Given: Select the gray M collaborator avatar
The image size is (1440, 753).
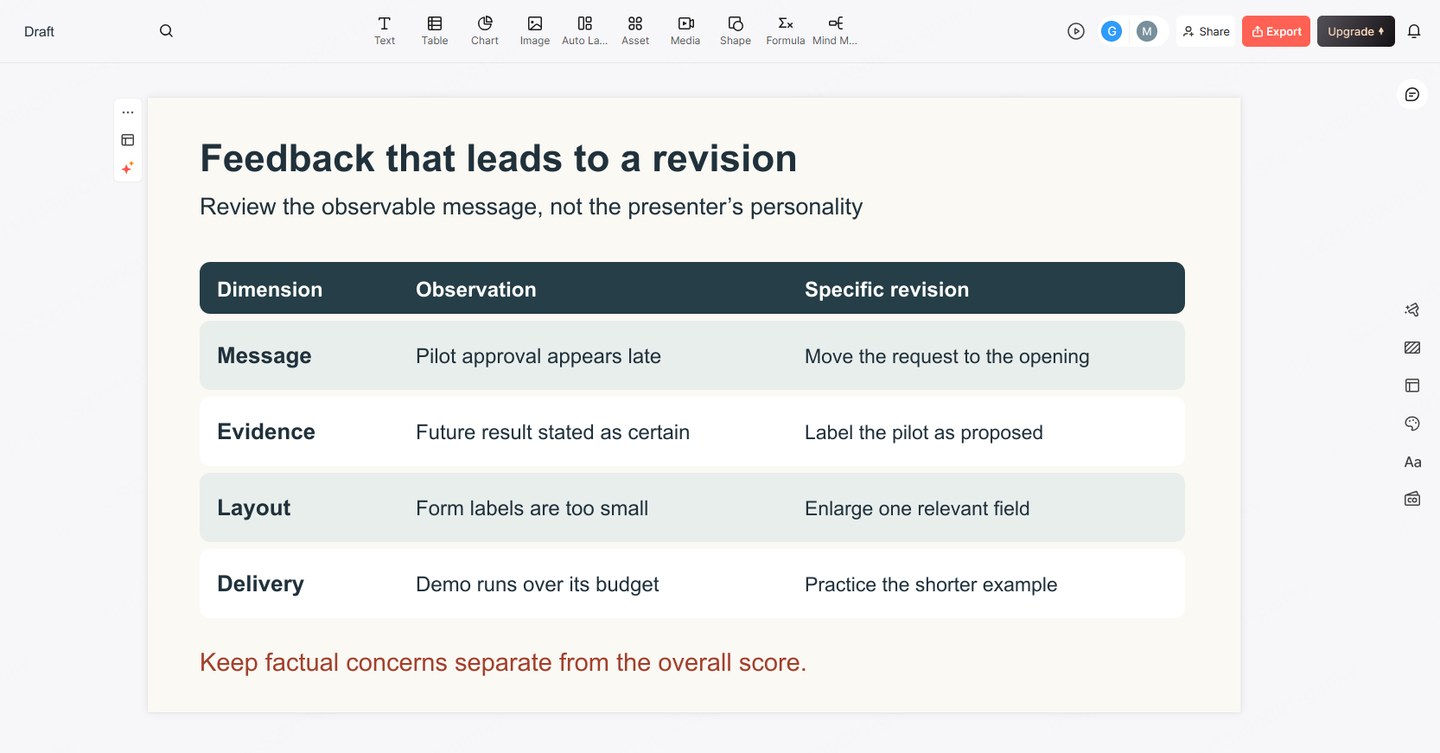Looking at the screenshot, I should [1147, 31].
